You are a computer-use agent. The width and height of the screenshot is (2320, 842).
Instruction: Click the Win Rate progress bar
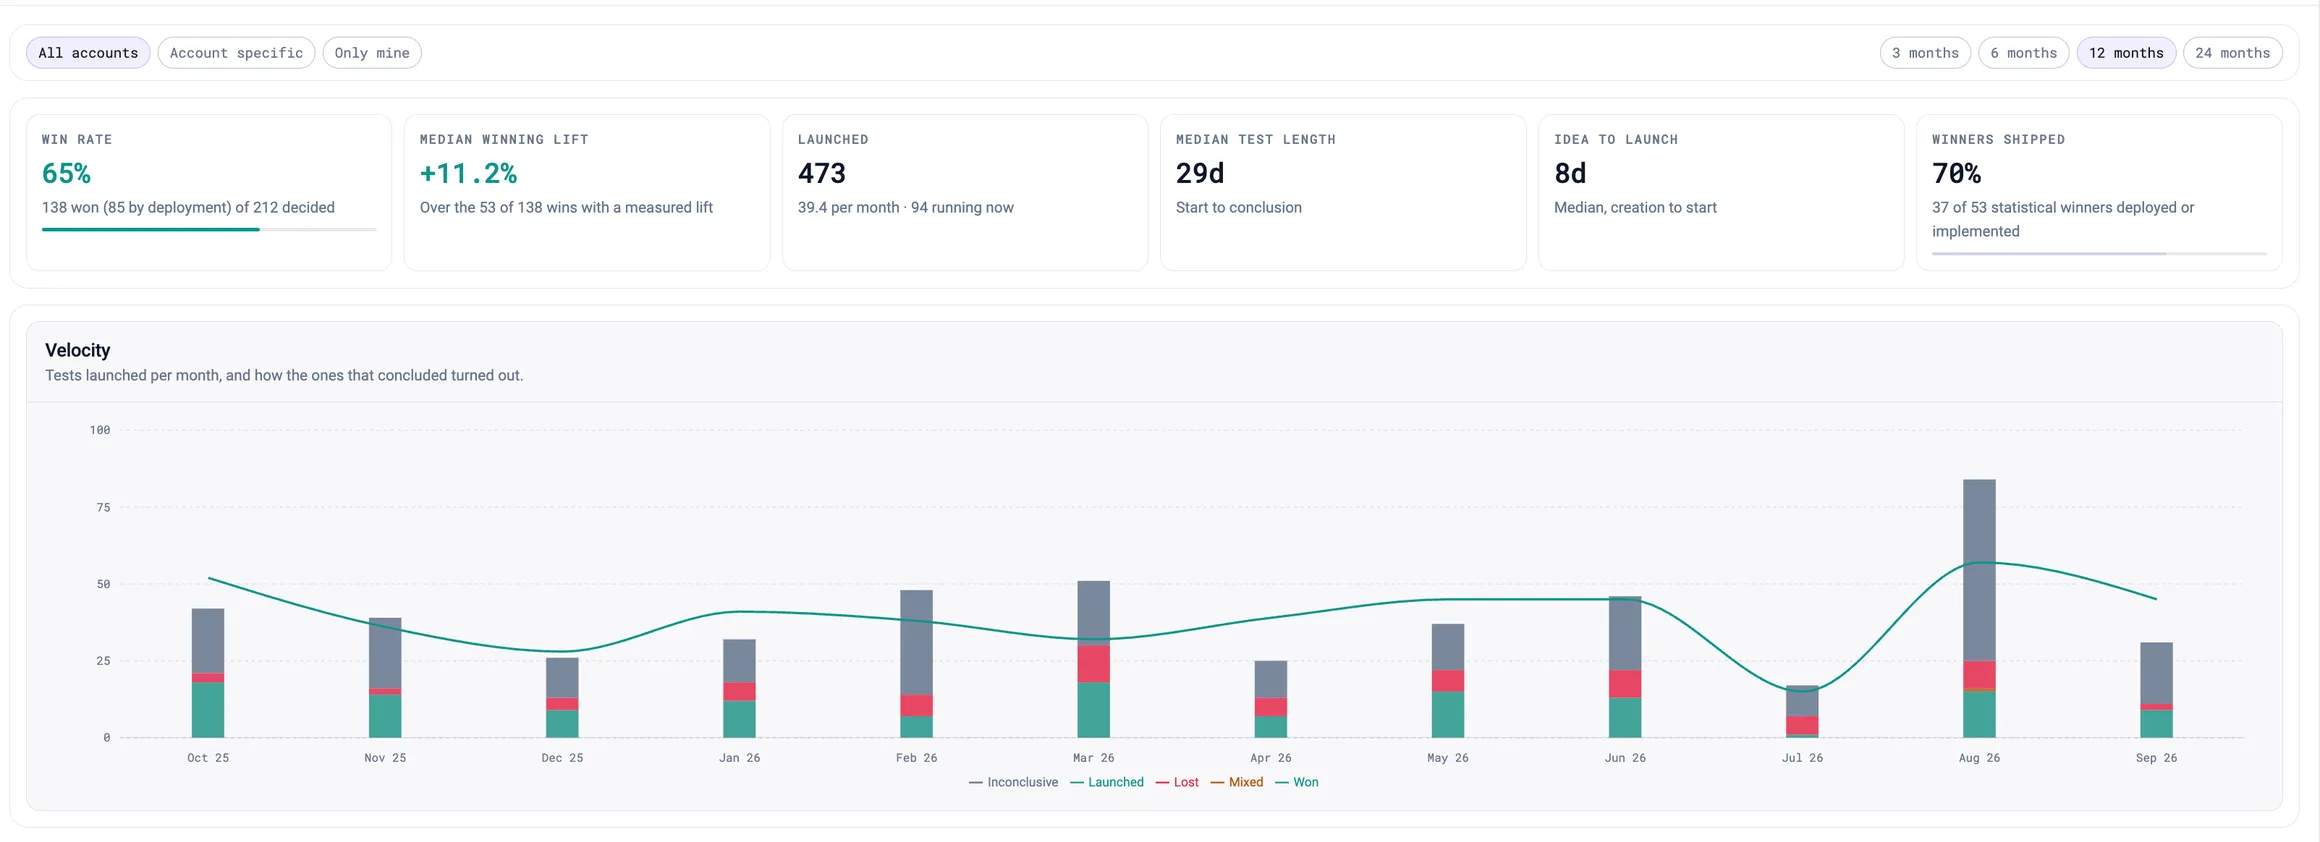[209, 230]
